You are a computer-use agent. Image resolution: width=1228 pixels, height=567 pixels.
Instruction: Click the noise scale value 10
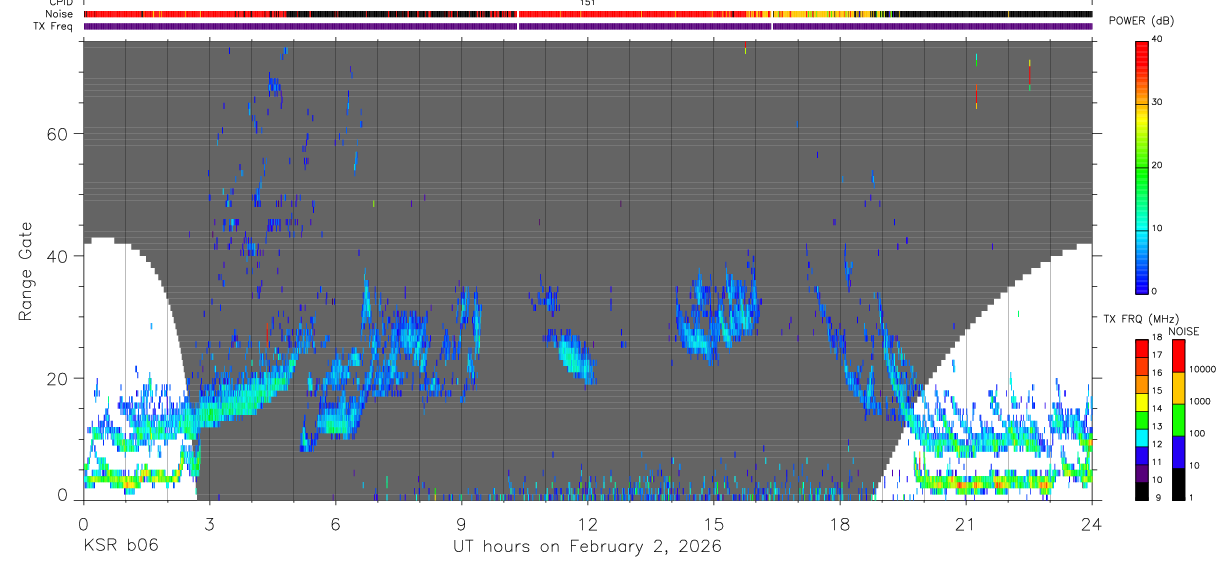pyautogui.click(x=1194, y=465)
